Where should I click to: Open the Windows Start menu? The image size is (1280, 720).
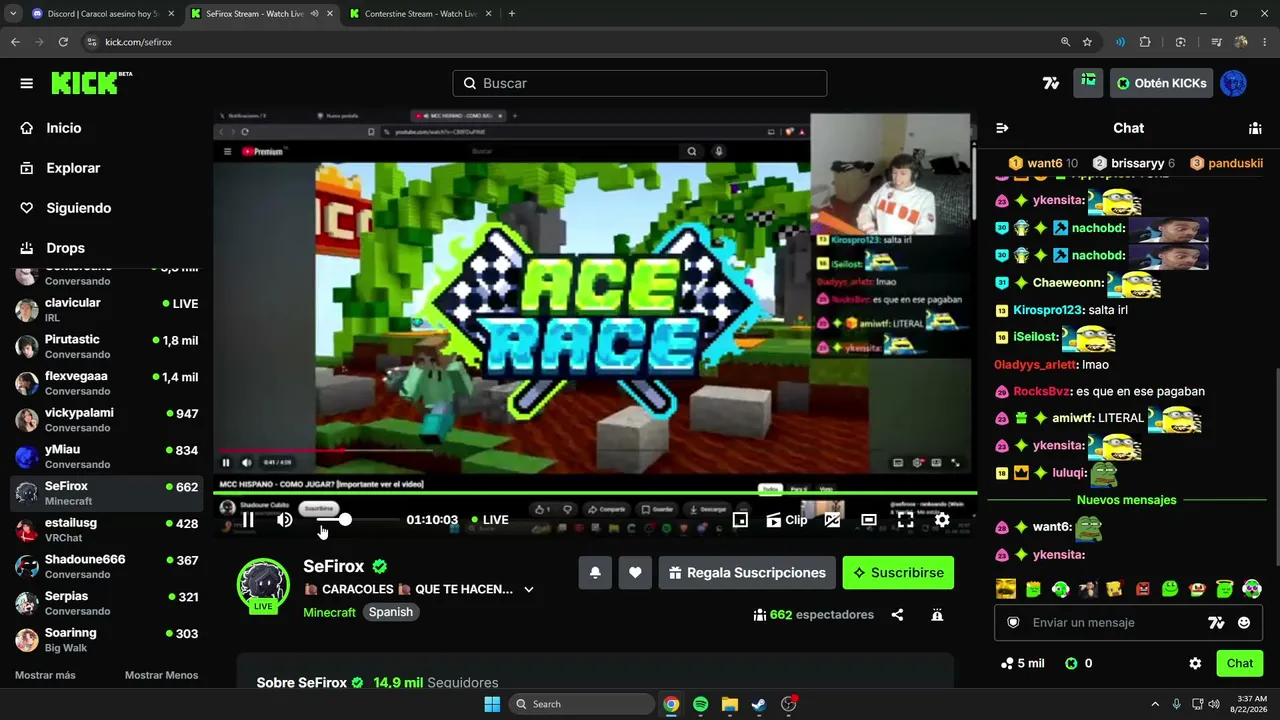click(x=492, y=704)
